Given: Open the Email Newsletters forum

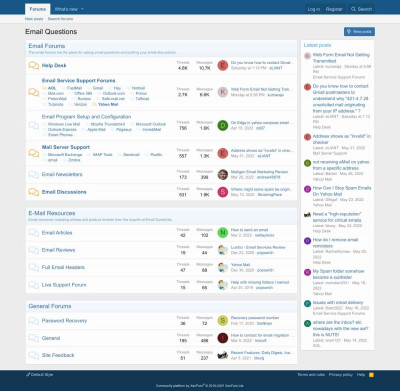Looking at the screenshot, I should [x=62, y=174].
